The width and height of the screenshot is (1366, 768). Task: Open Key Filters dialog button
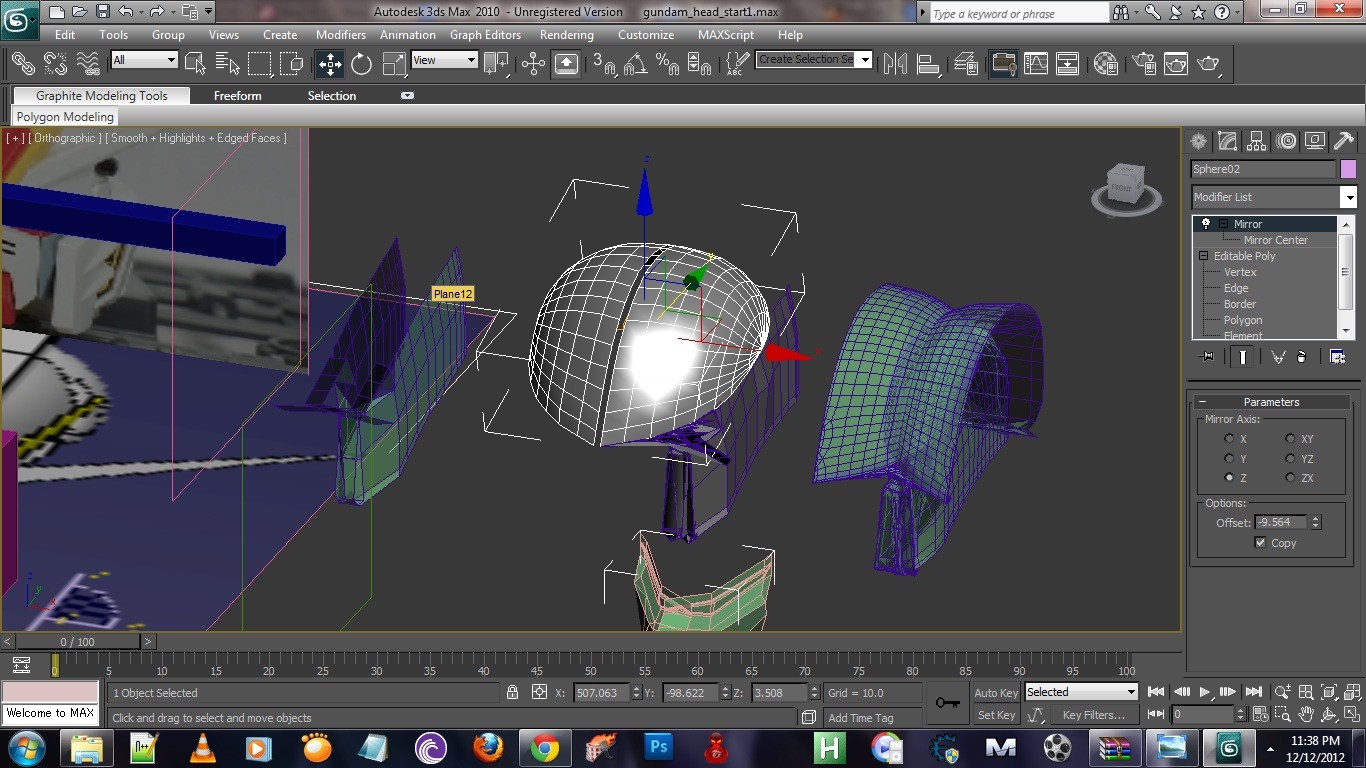1094,715
